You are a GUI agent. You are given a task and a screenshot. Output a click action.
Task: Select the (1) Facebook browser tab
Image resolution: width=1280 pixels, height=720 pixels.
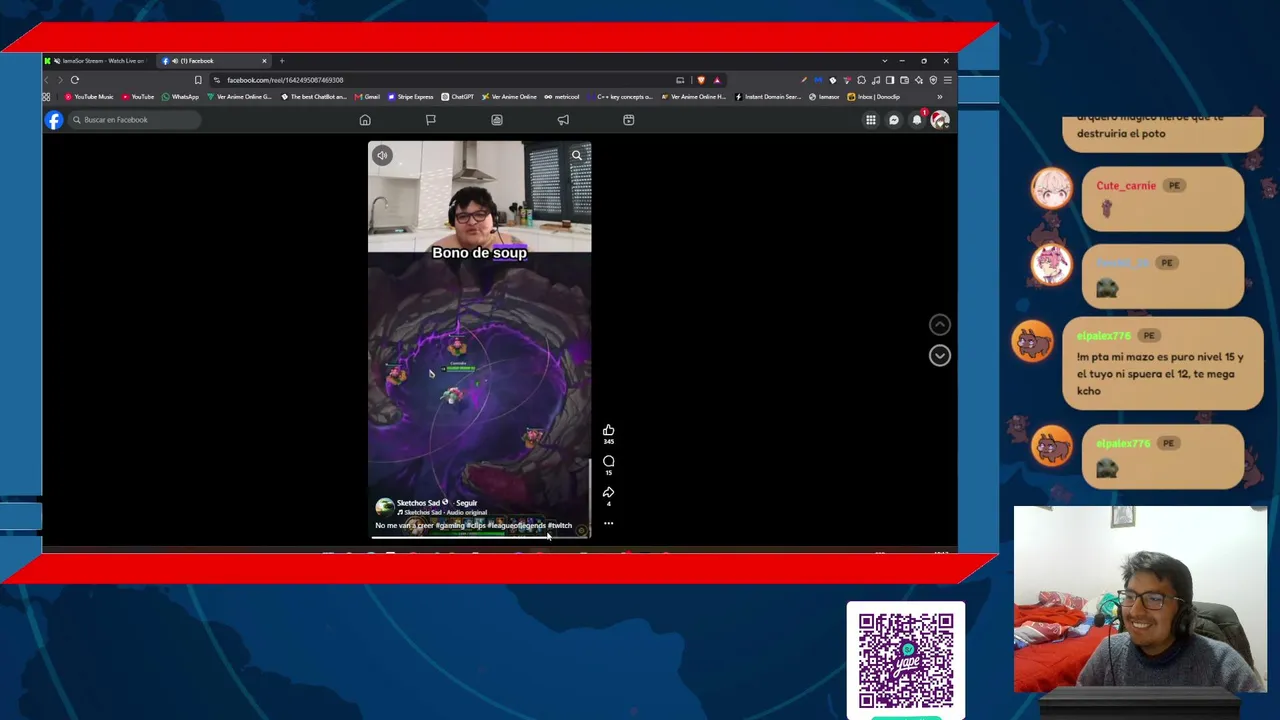click(214, 61)
